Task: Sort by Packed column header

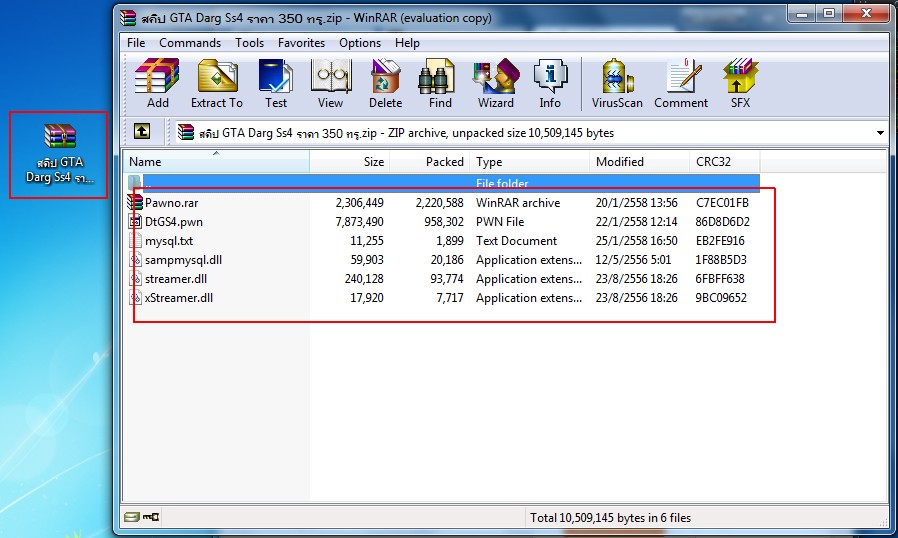Action: [430, 162]
